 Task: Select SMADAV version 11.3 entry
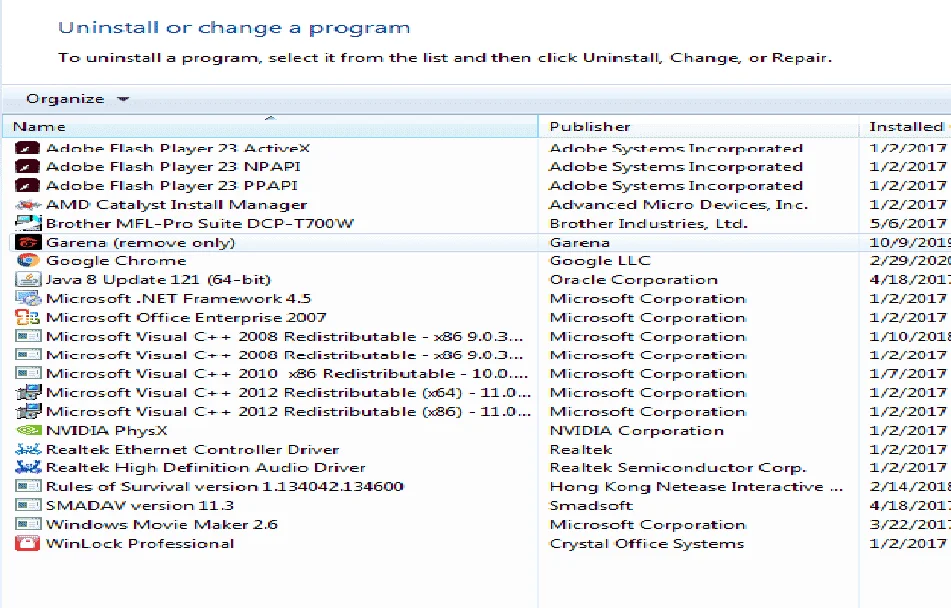(139, 505)
